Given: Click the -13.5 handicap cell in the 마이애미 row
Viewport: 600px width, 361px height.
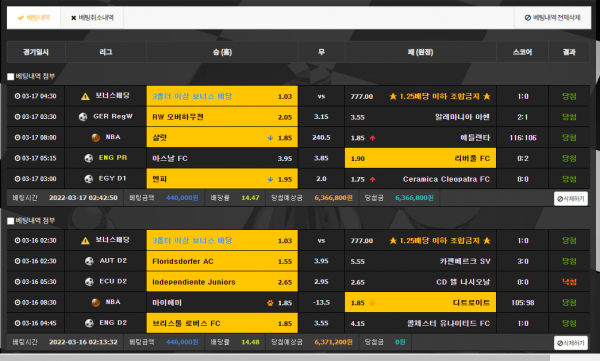Looking at the screenshot, I should point(321,302).
